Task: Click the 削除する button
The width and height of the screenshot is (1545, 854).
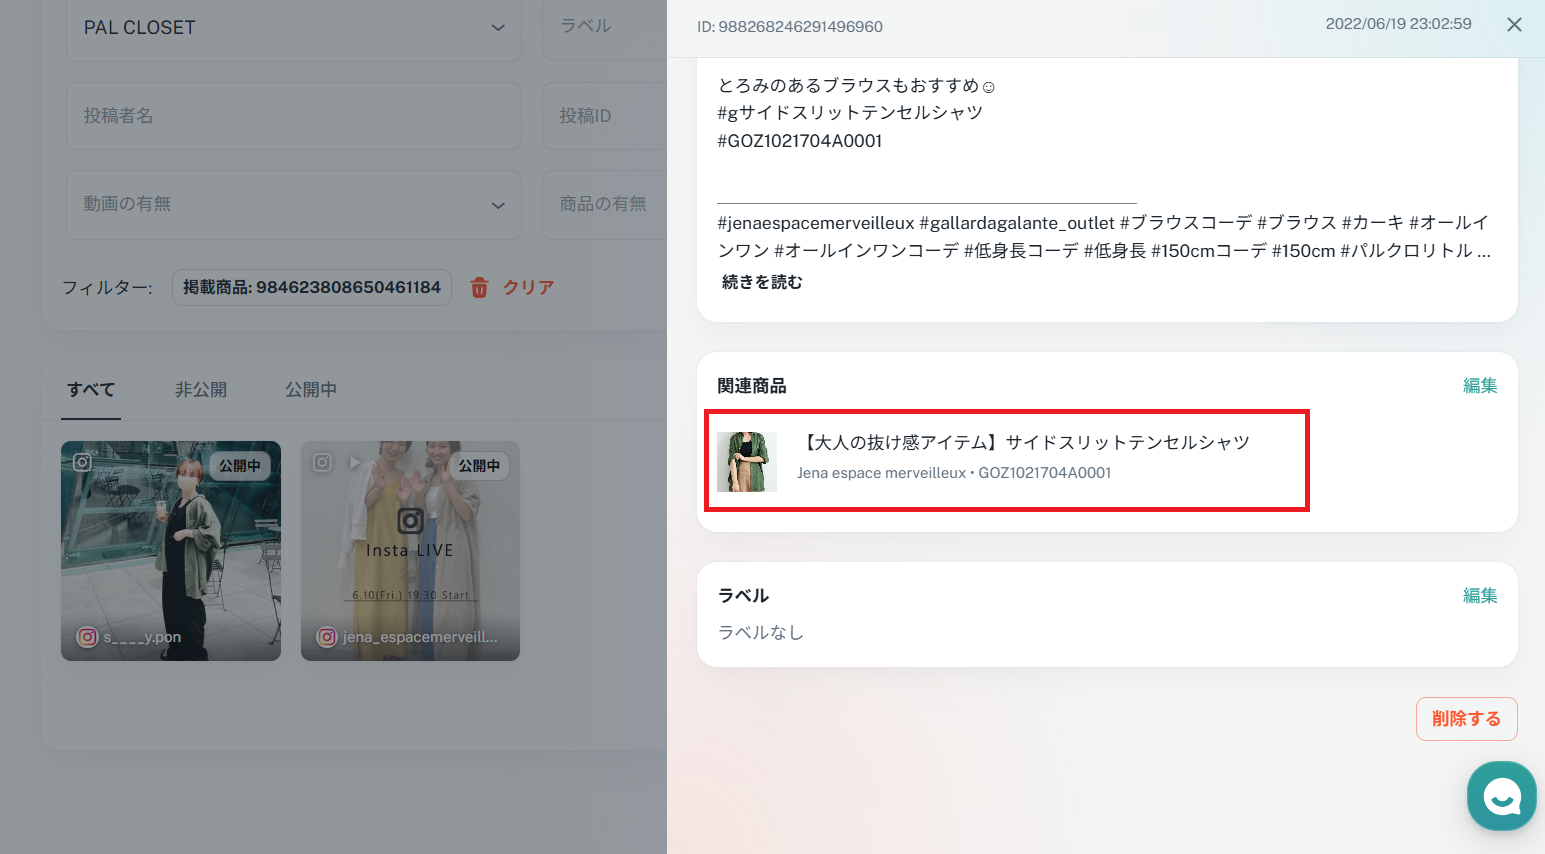Action: coord(1466,719)
